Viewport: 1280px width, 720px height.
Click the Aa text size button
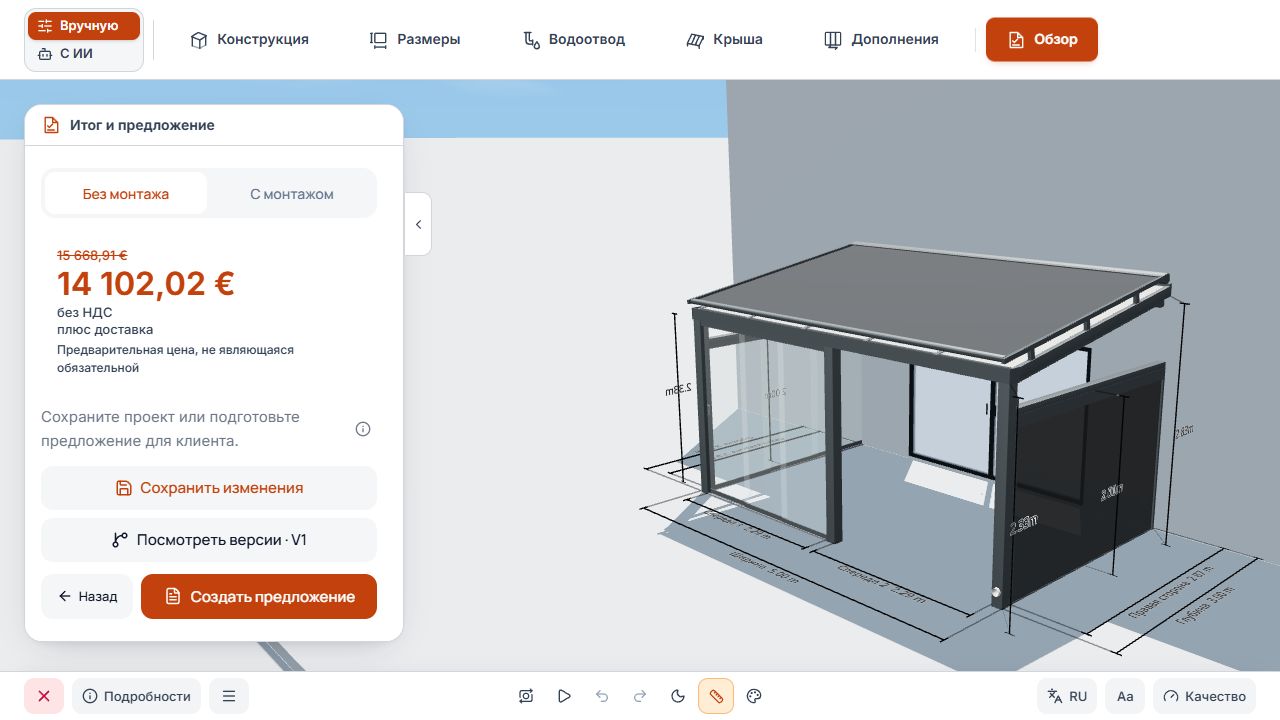click(x=1125, y=696)
